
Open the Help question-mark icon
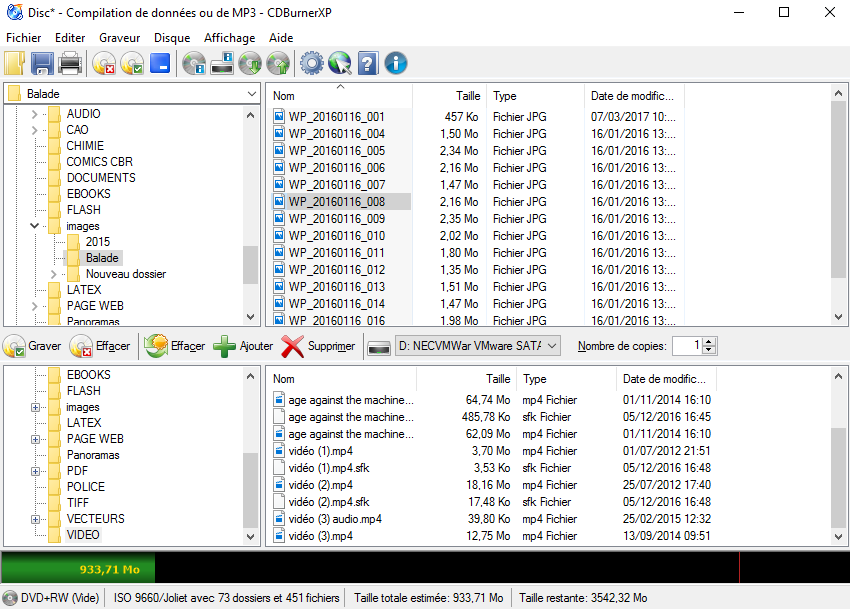pos(366,63)
